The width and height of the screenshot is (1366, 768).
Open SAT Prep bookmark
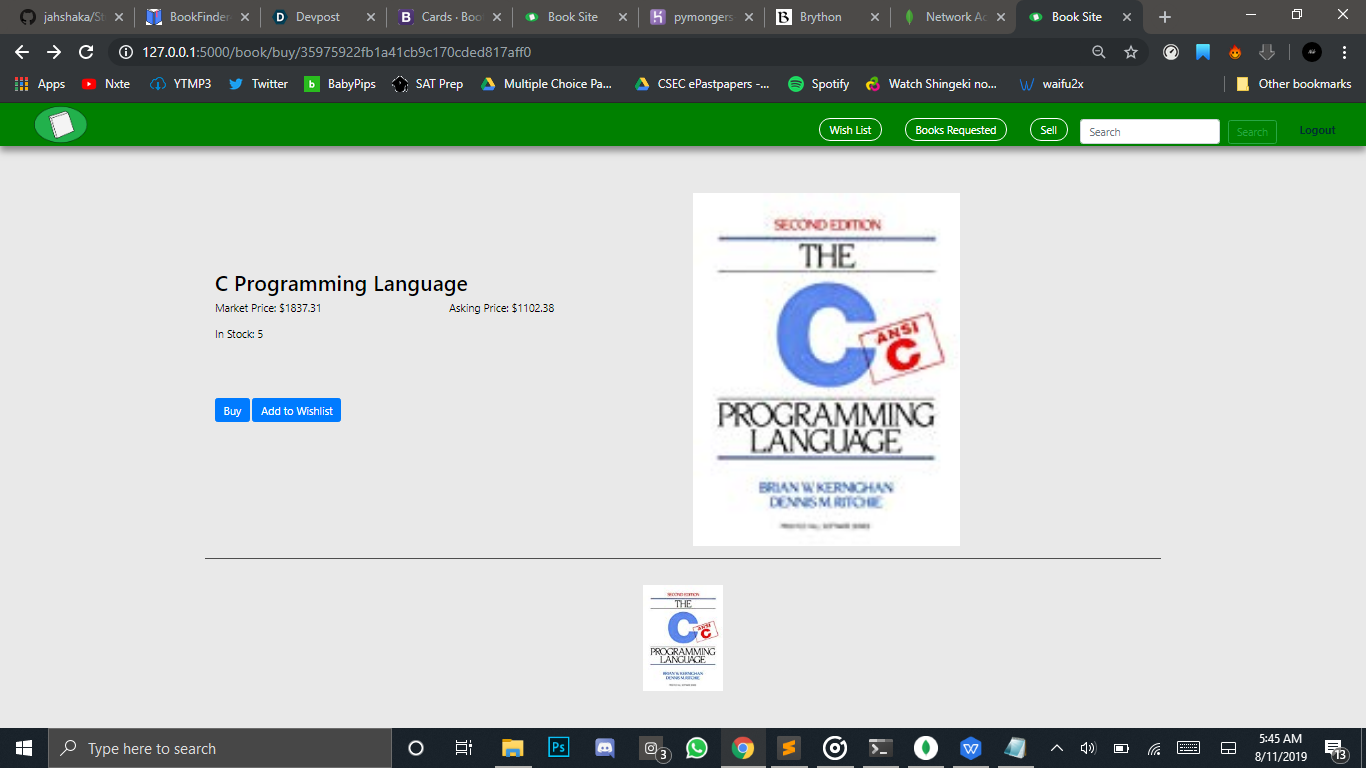428,84
